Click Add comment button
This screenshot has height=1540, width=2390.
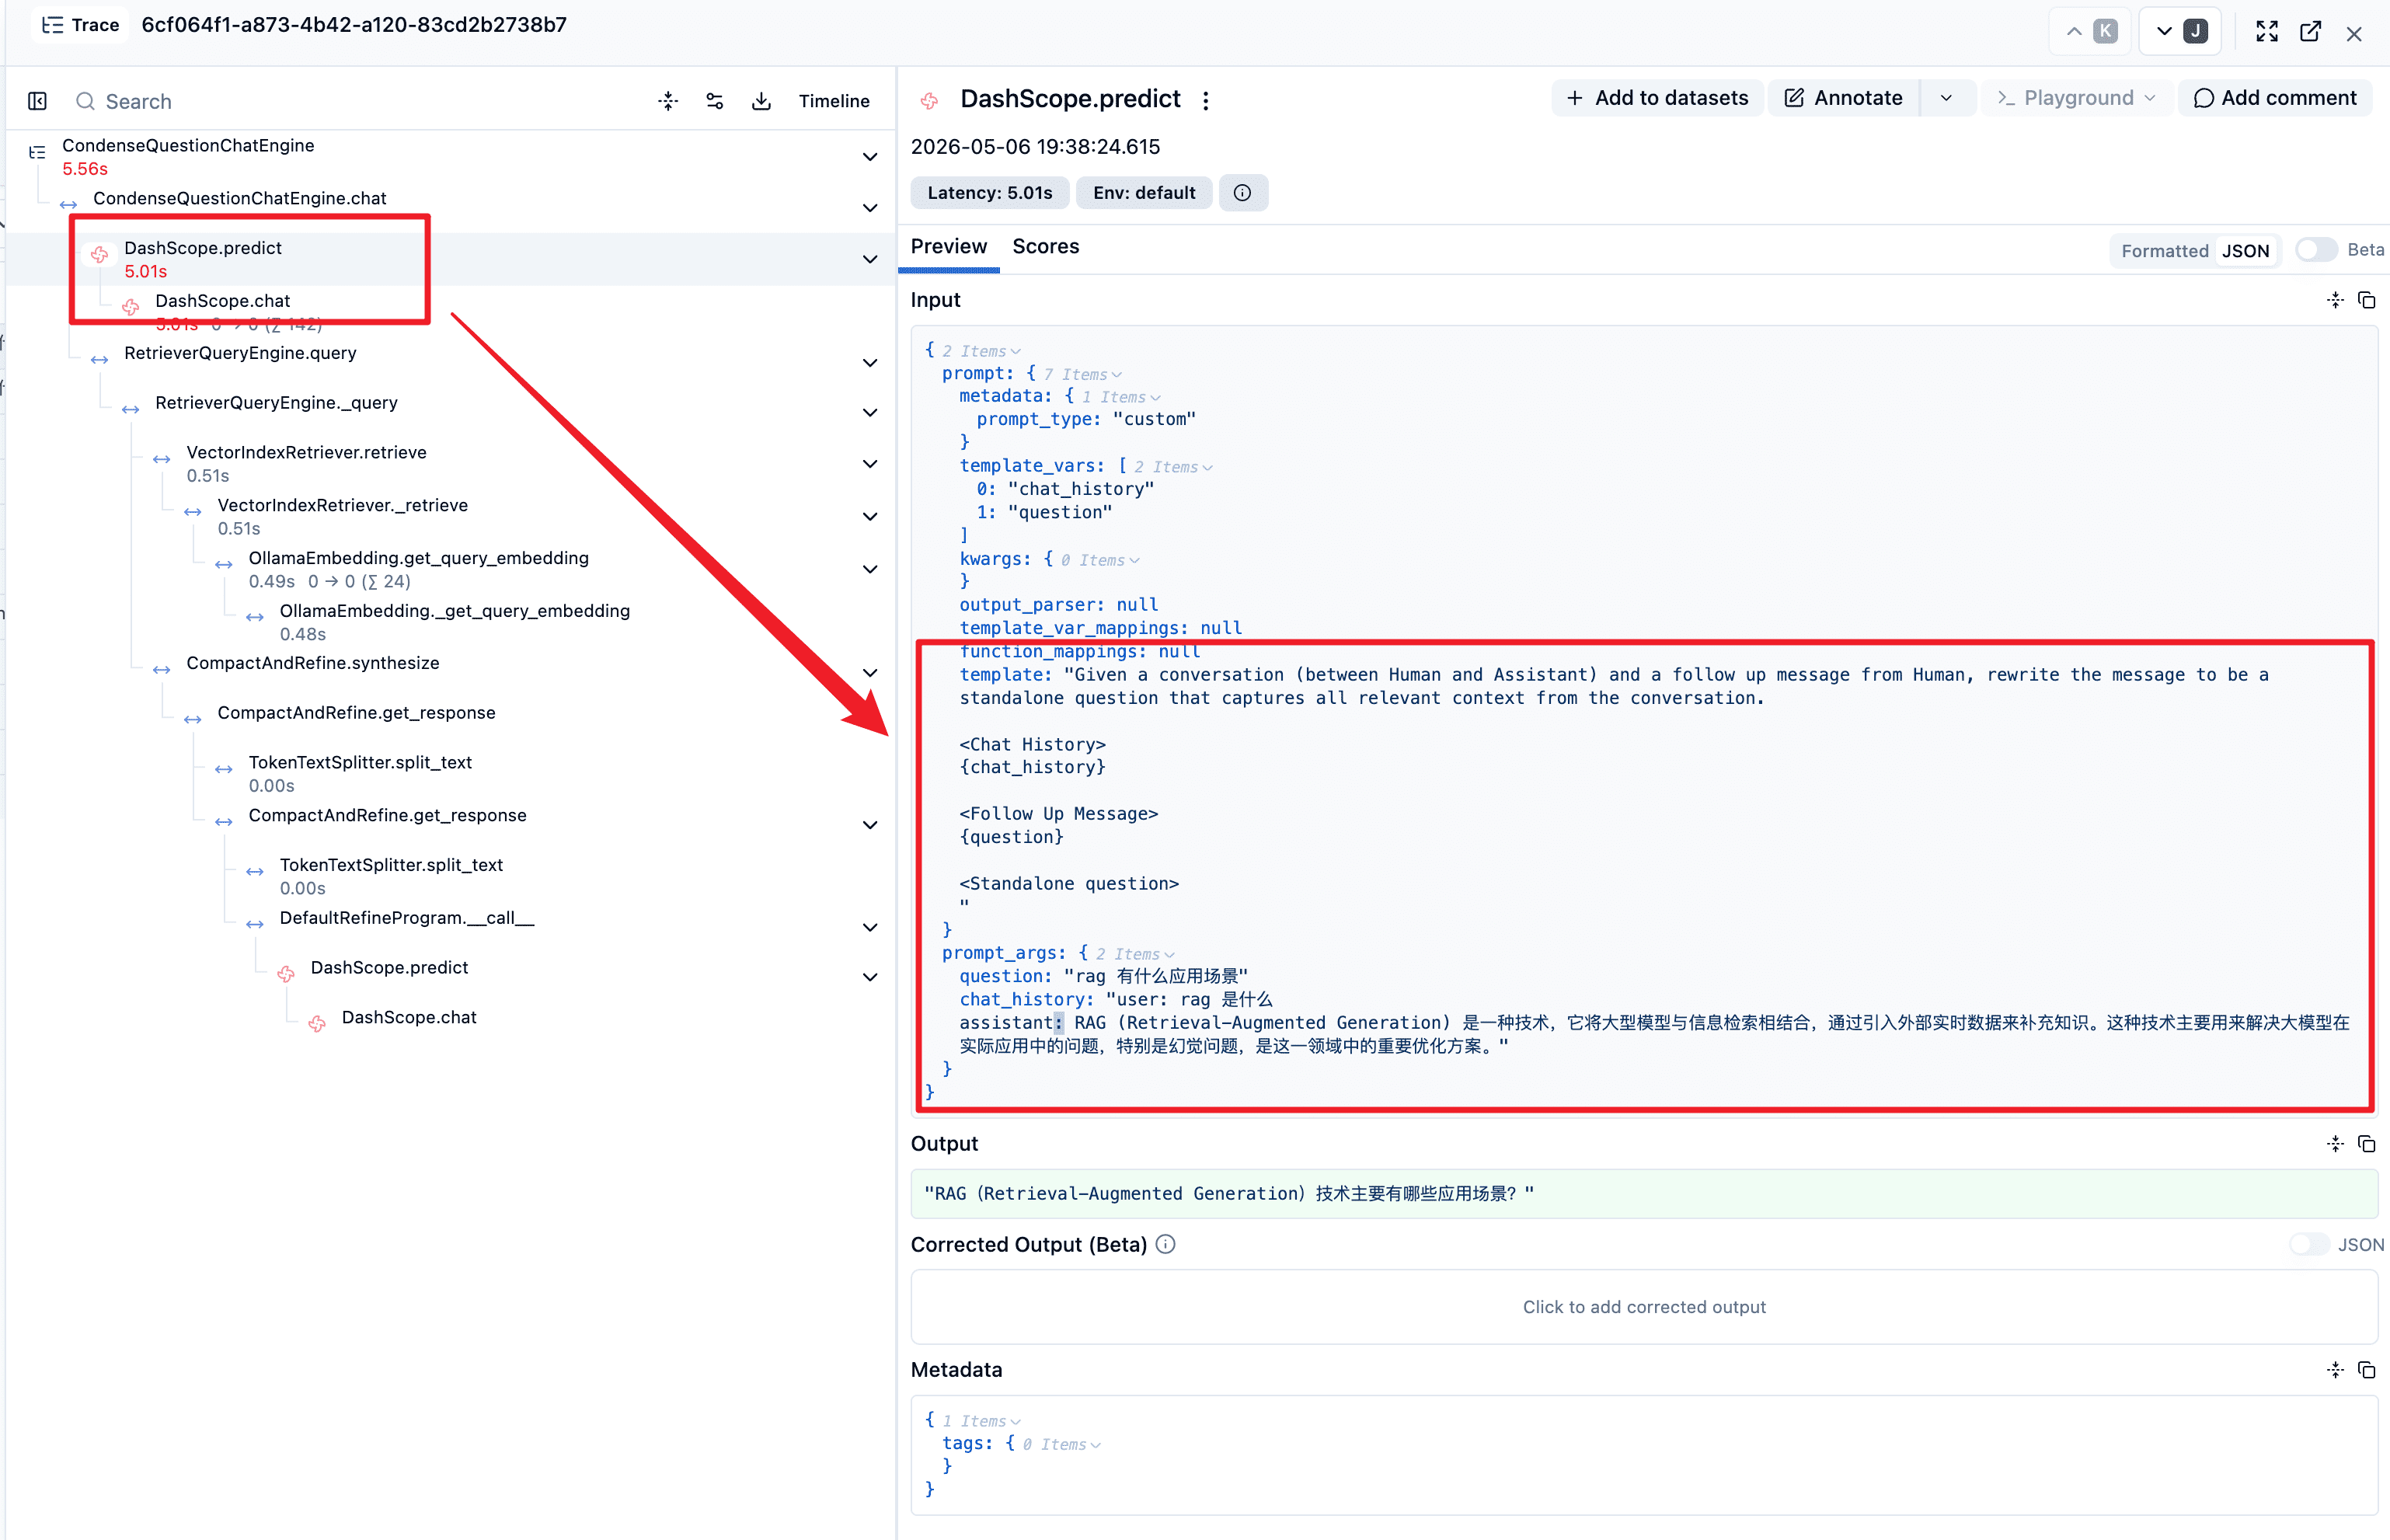pos(2274,98)
